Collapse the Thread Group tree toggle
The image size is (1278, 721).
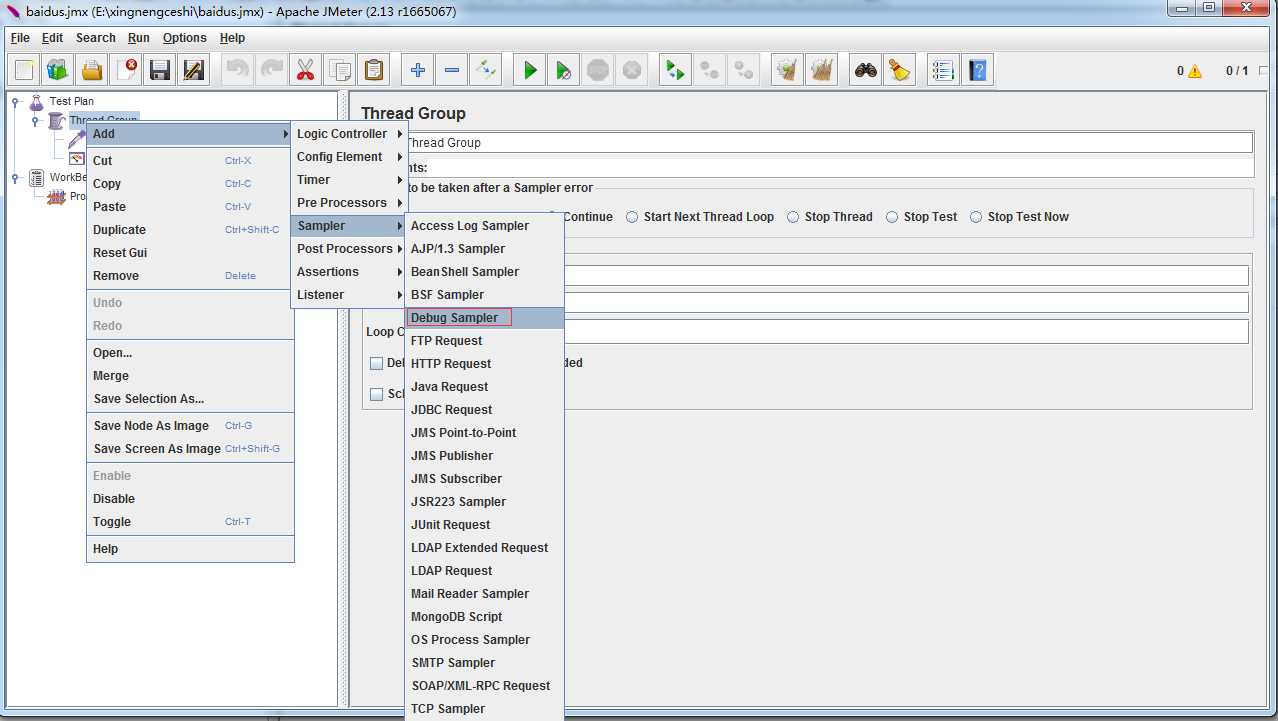coord(35,120)
